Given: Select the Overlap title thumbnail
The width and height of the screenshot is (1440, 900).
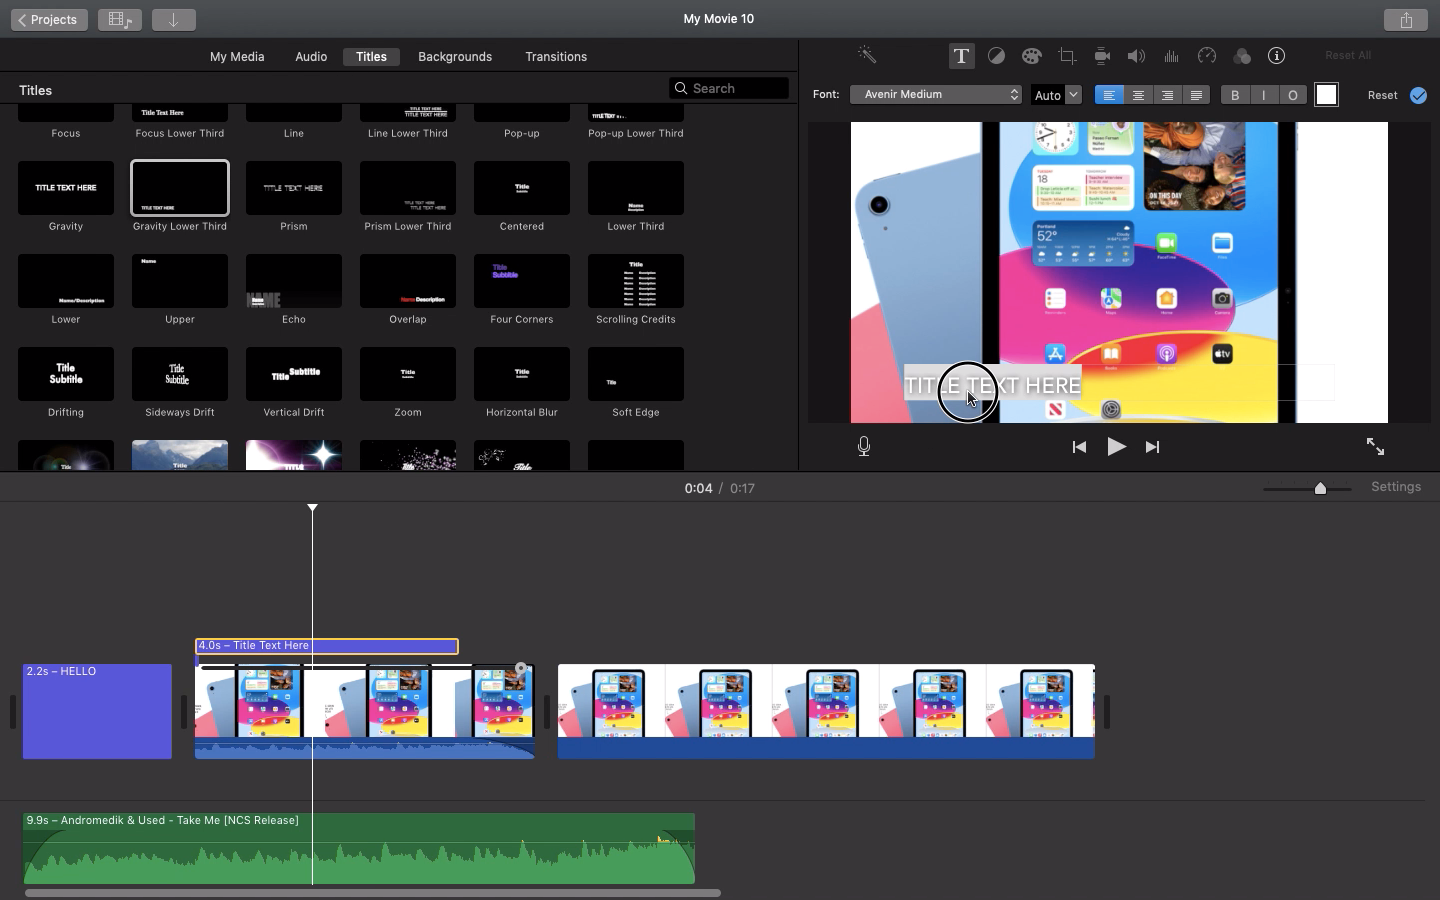Looking at the screenshot, I should click(408, 281).
